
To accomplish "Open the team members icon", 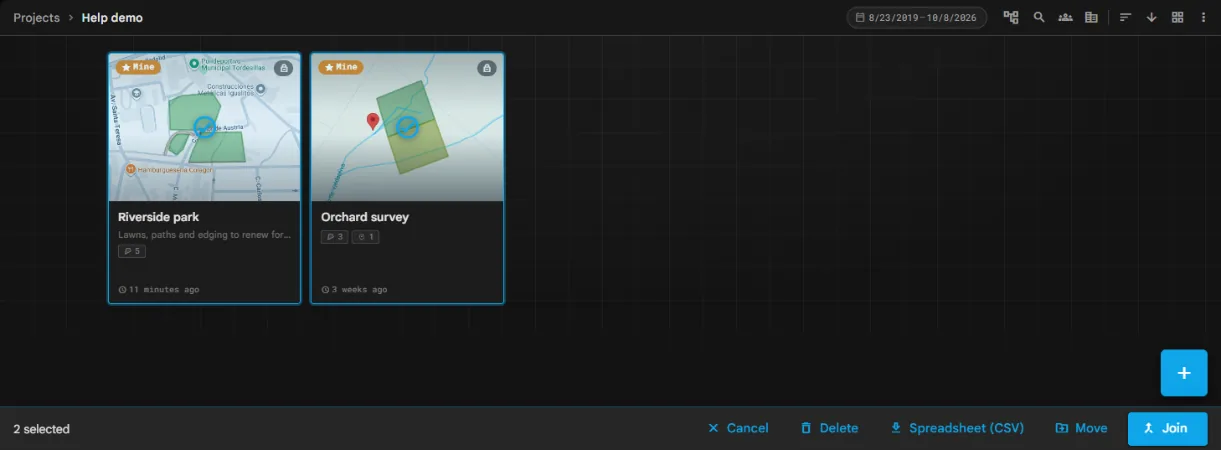I will (x=1065, y=18).
